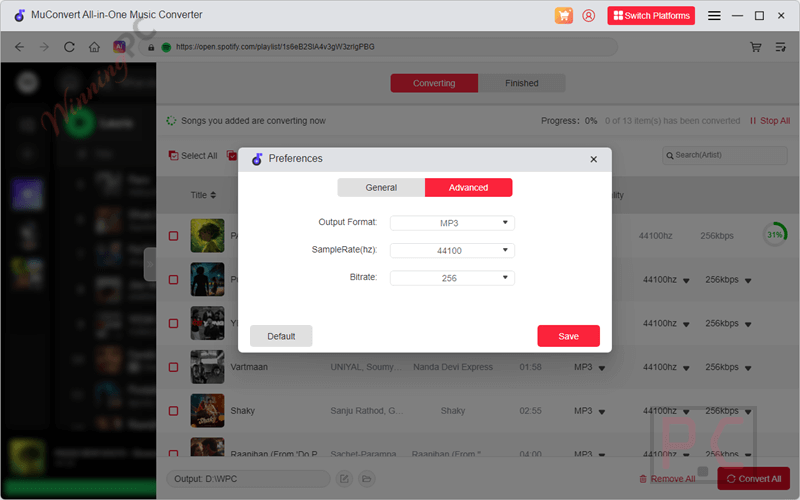The height and width of the screenshot is (500, 800).
Task: Switch to the Finished tab
Action: click(x=521, y=83)
